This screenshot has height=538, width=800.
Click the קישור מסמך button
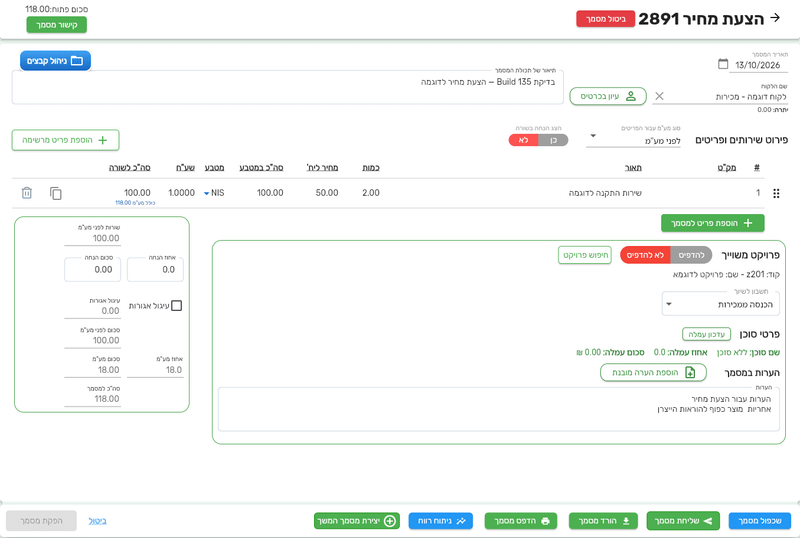point(57,25)
